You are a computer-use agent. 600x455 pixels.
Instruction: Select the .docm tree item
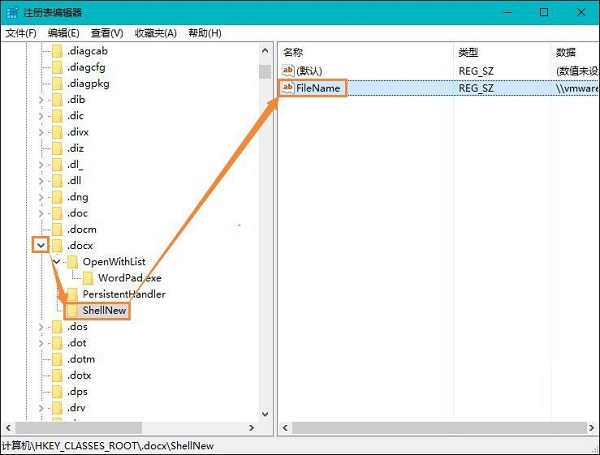pyautogui.click(x=84, y=229)
